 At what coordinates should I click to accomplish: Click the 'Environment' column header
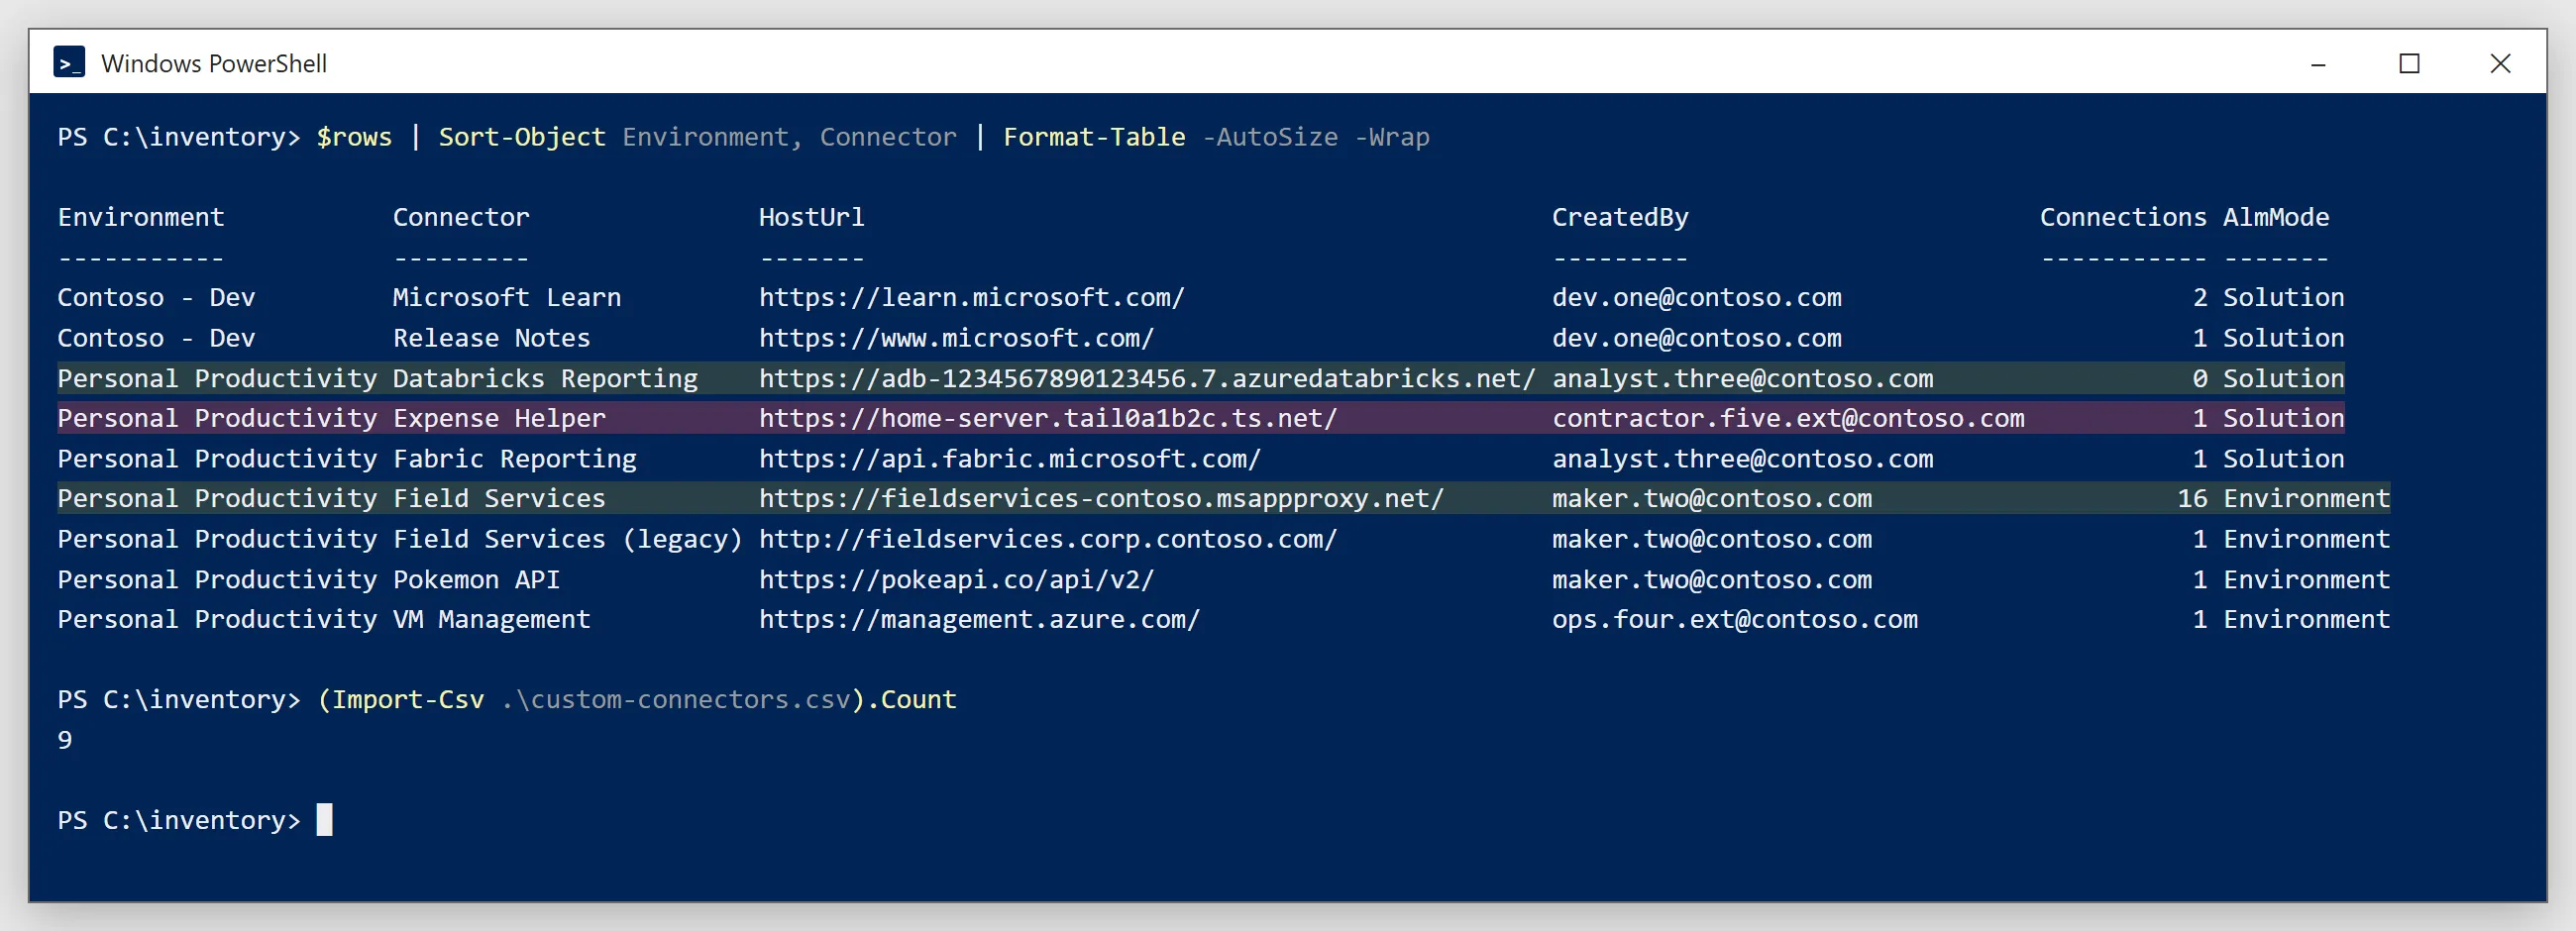point(141,217)
